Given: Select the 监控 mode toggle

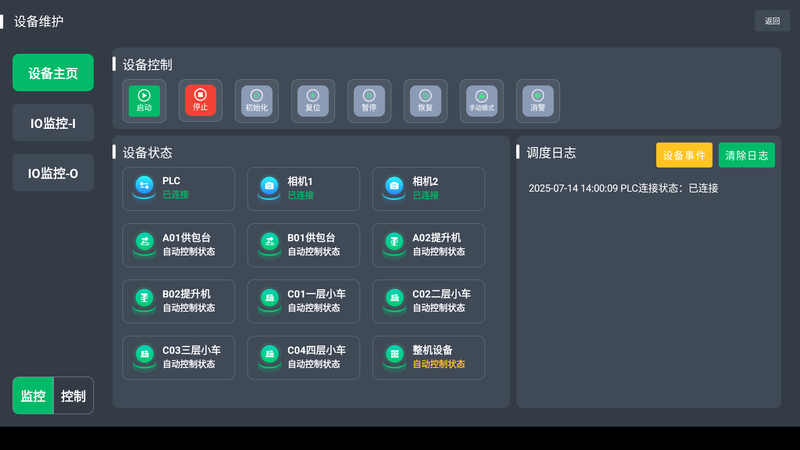Looking at the screenshot, I should 33,395.
